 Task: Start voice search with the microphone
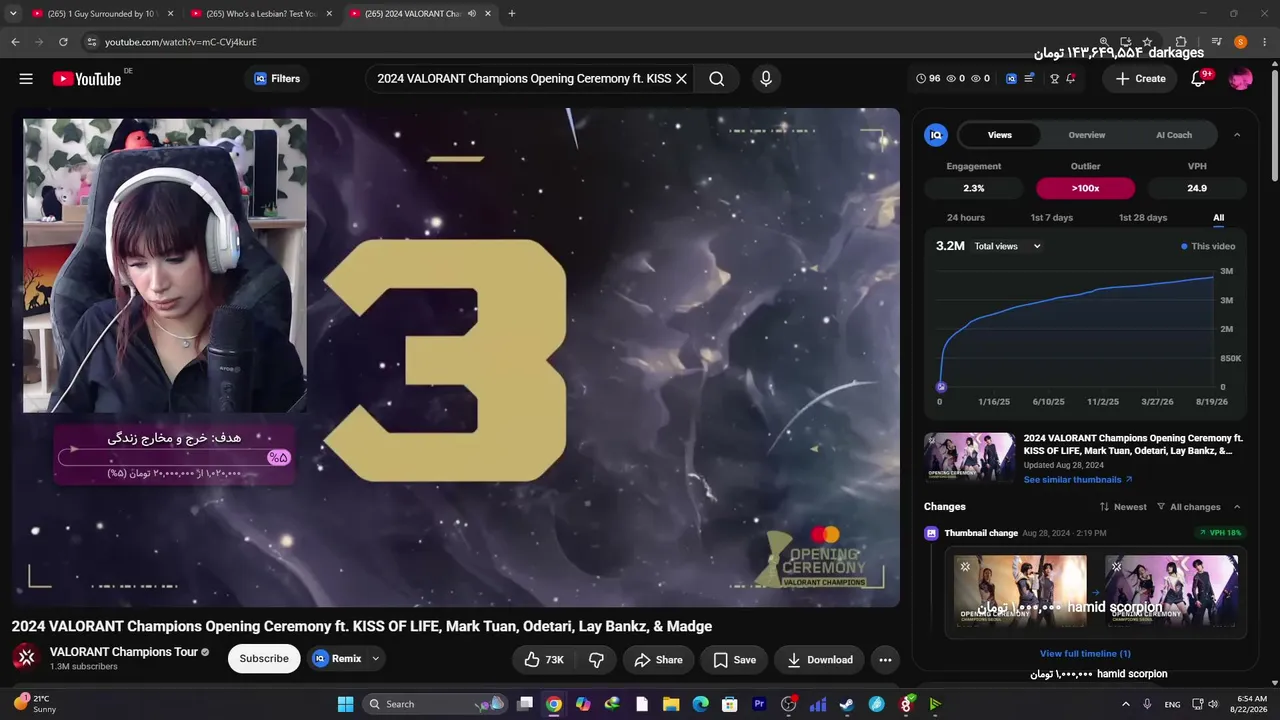tap(766, 79)
